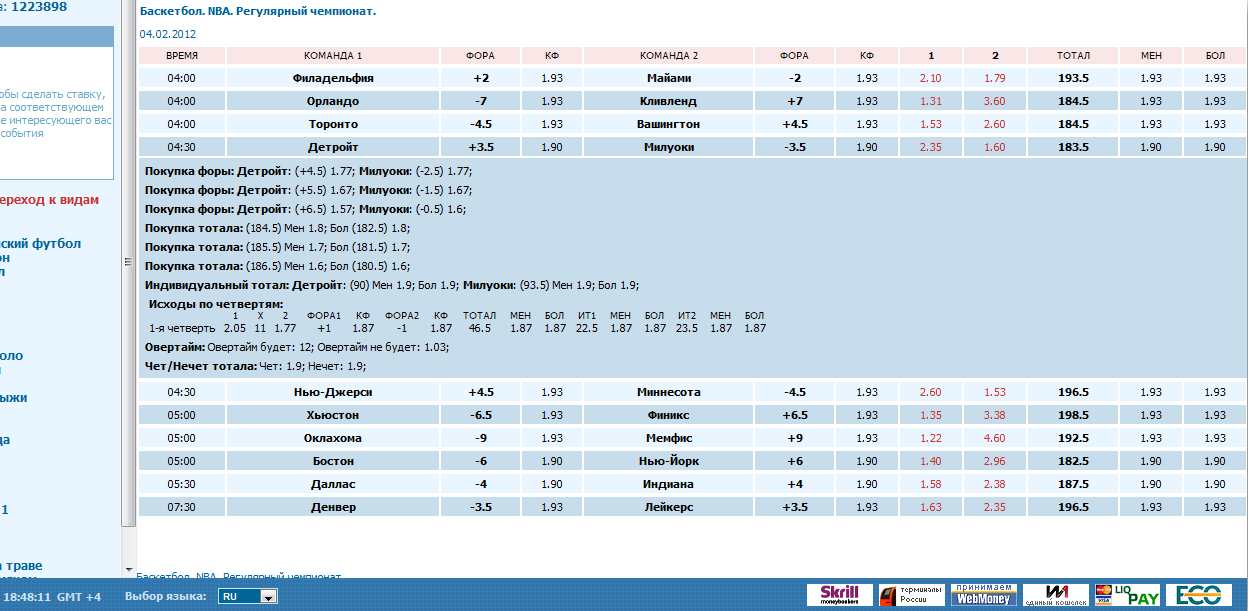Pick win odds 1.40 for Бостон

pos(931,461)
